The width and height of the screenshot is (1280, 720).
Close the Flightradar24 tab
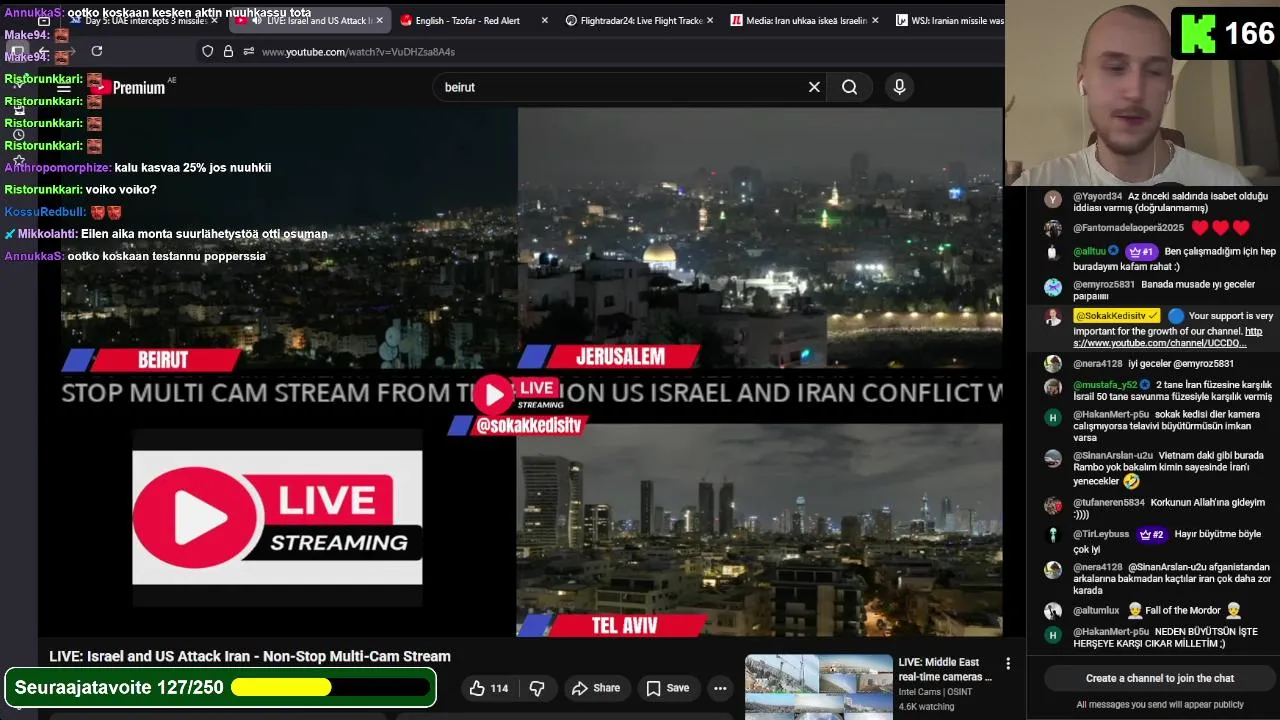(710, 20)
